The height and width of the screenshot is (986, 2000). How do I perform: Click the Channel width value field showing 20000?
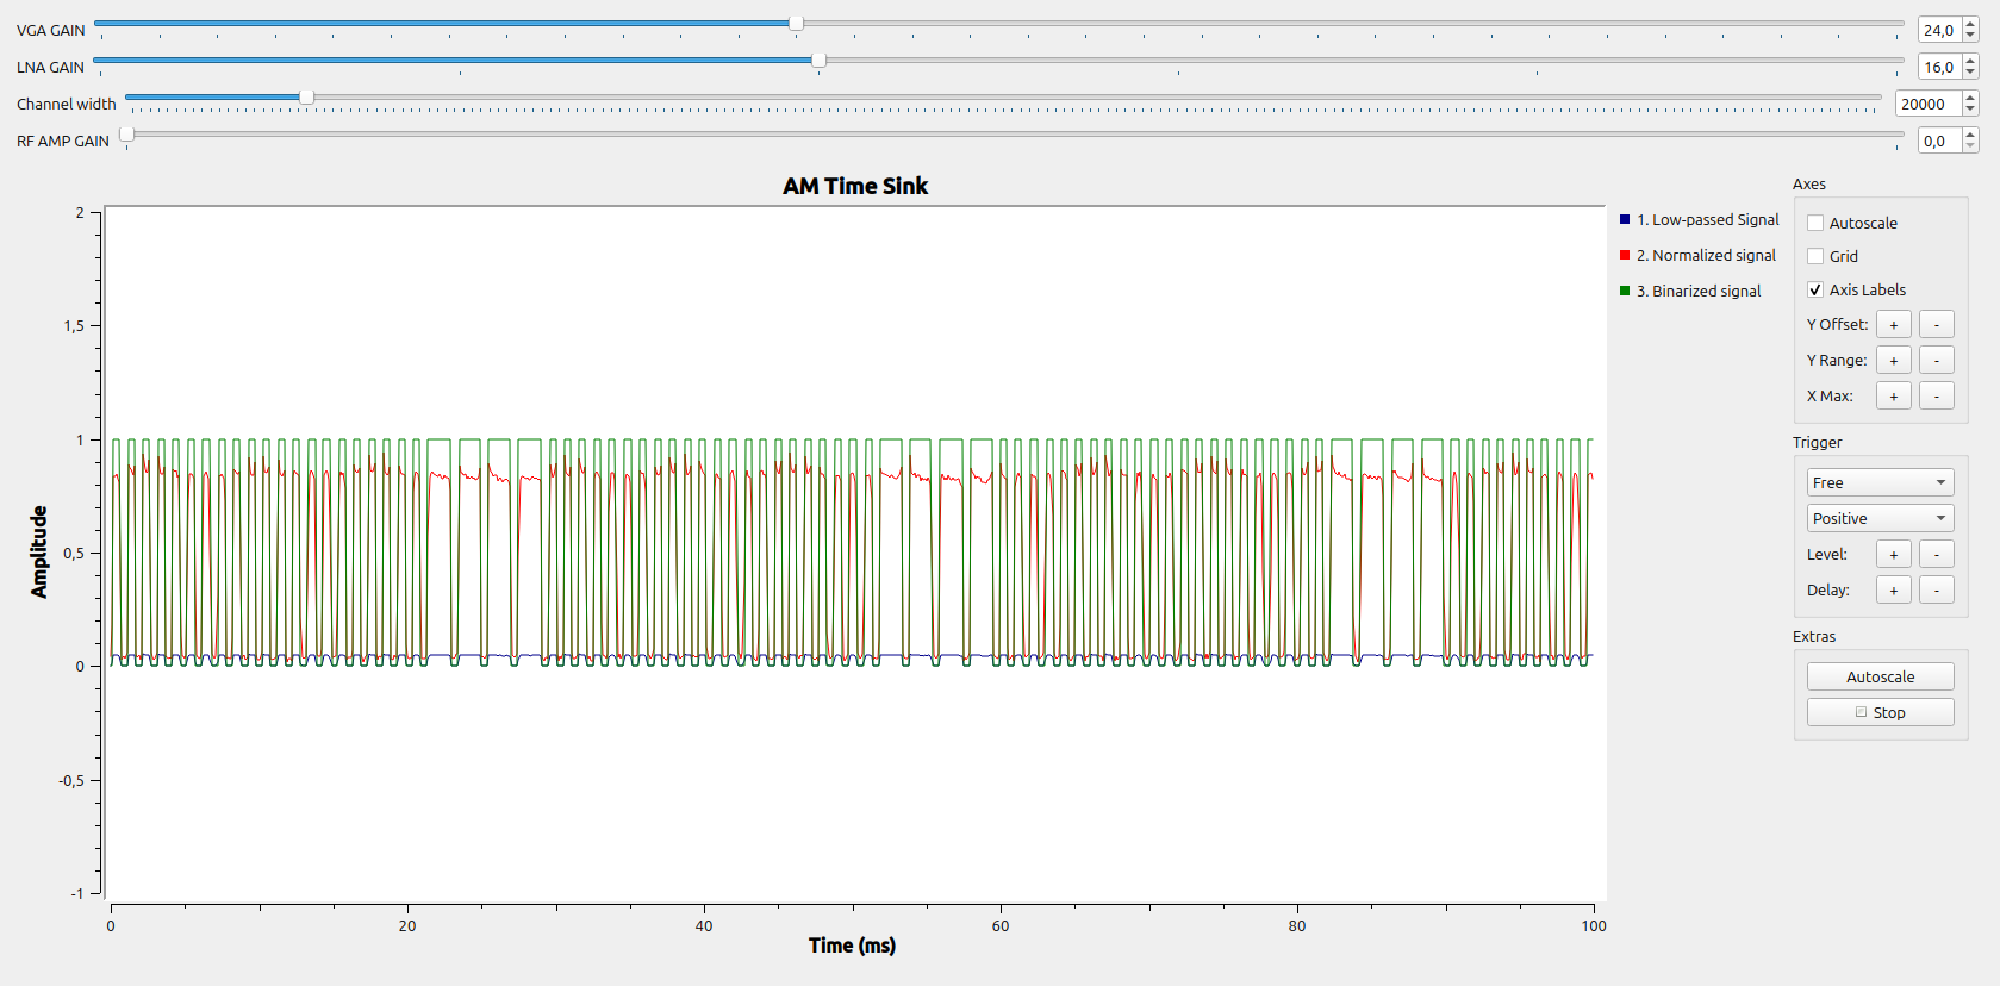click(x=1930, y=103)
